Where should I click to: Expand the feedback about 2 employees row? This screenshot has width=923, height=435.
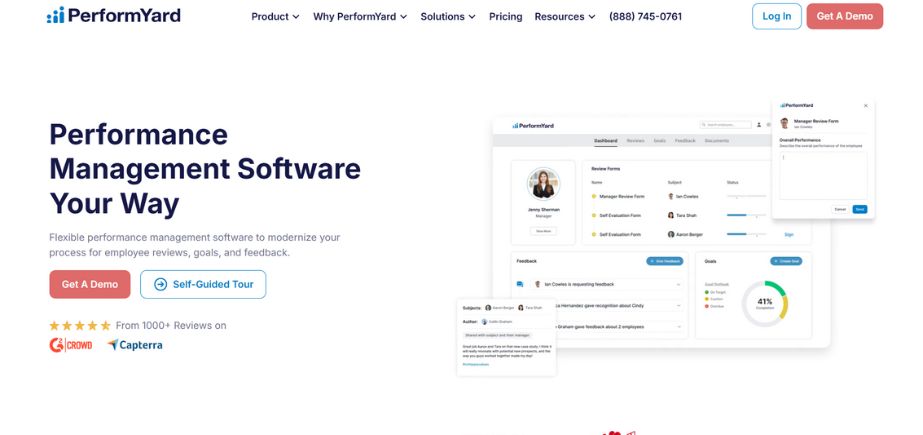pyautogui.click(x=678, y=327)
